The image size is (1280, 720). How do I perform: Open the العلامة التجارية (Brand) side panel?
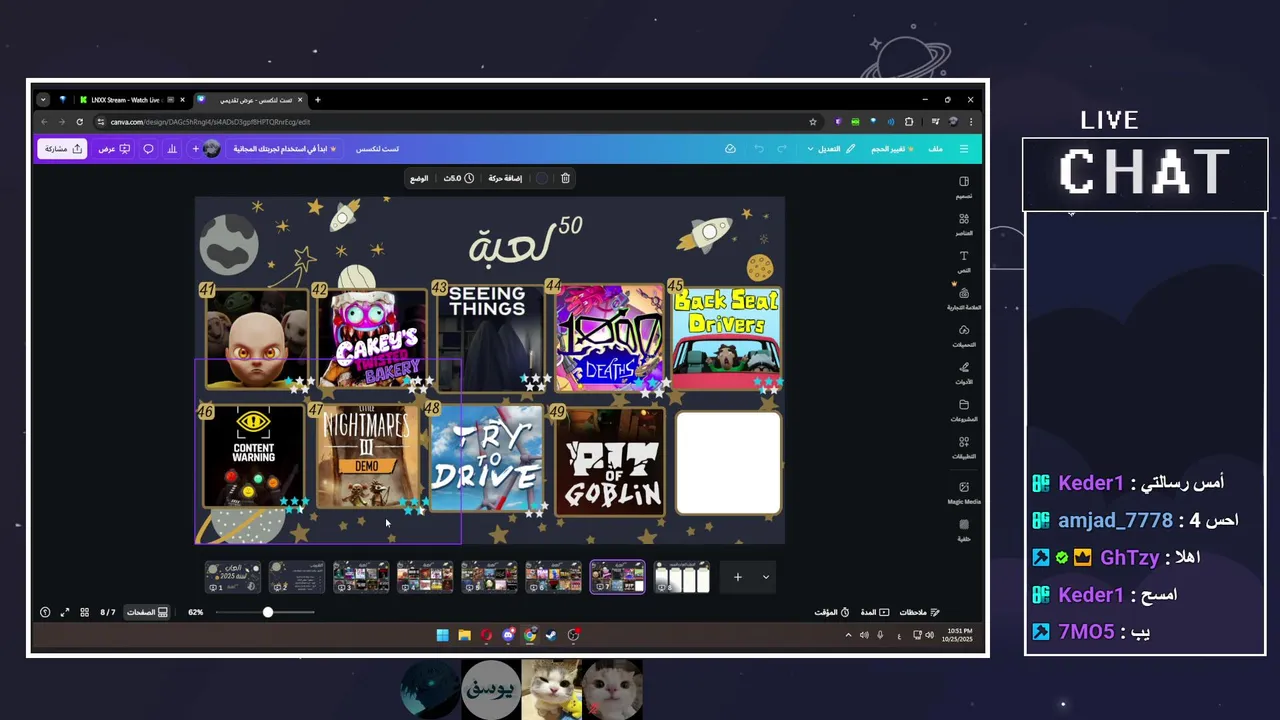(x=964, y=298)
